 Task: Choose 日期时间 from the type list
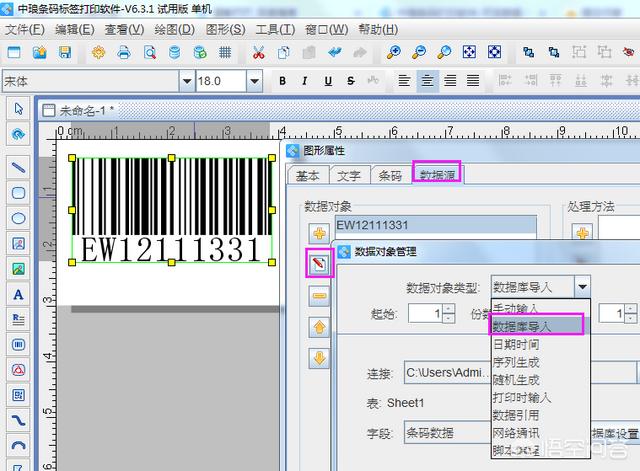[540, 344]
